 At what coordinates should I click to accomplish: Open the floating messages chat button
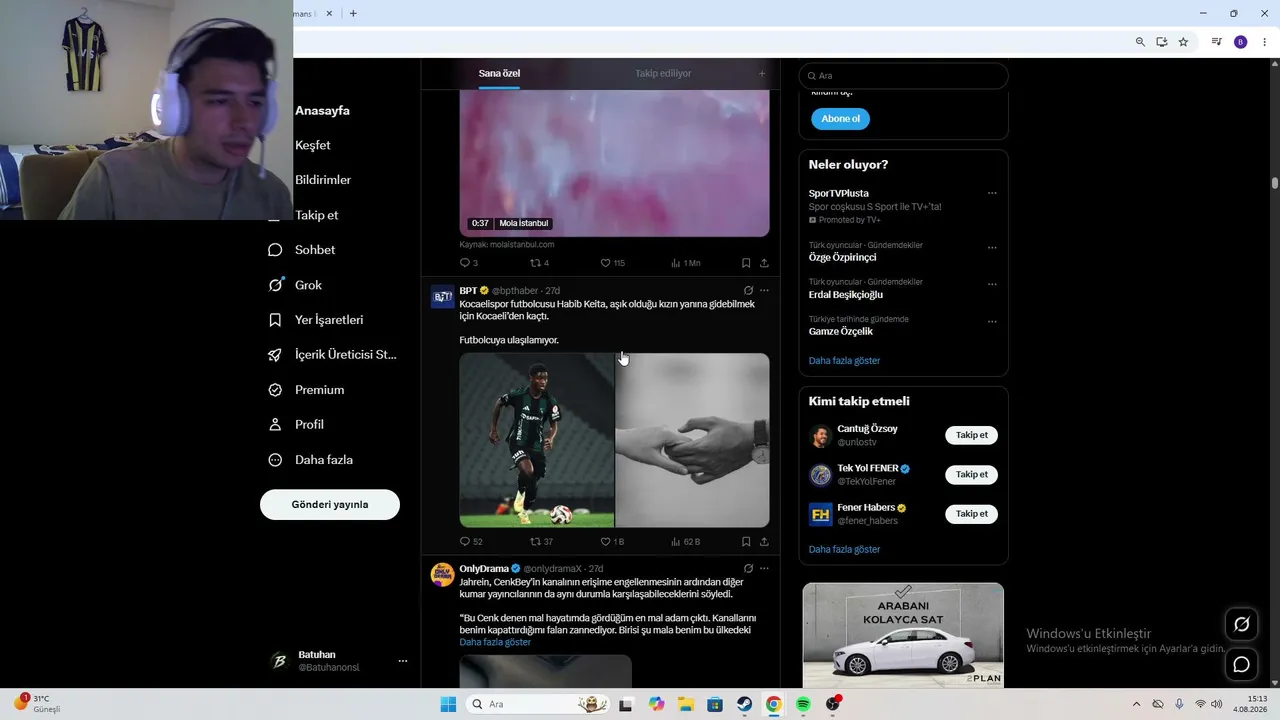pyautogui.click(x=1242, y=664)
